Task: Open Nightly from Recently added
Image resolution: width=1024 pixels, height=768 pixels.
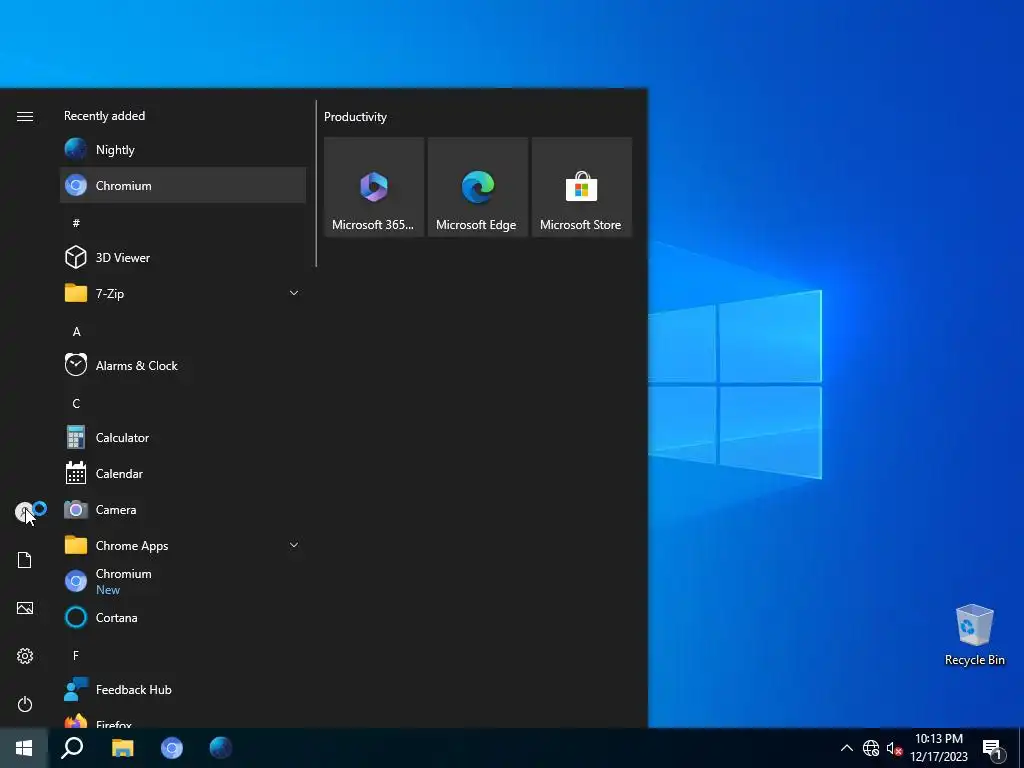Action: pyautogui.click(x=183, y=150)
